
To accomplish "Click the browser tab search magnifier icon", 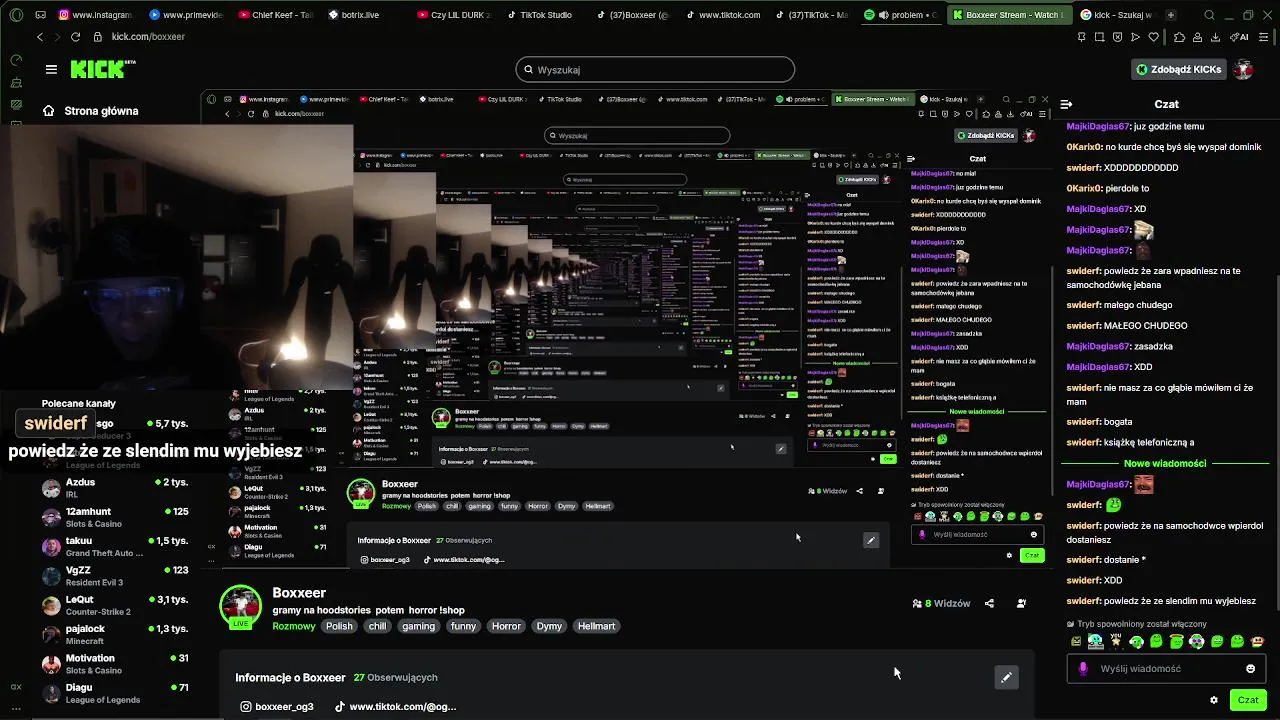I will [x=1209, y=15].
